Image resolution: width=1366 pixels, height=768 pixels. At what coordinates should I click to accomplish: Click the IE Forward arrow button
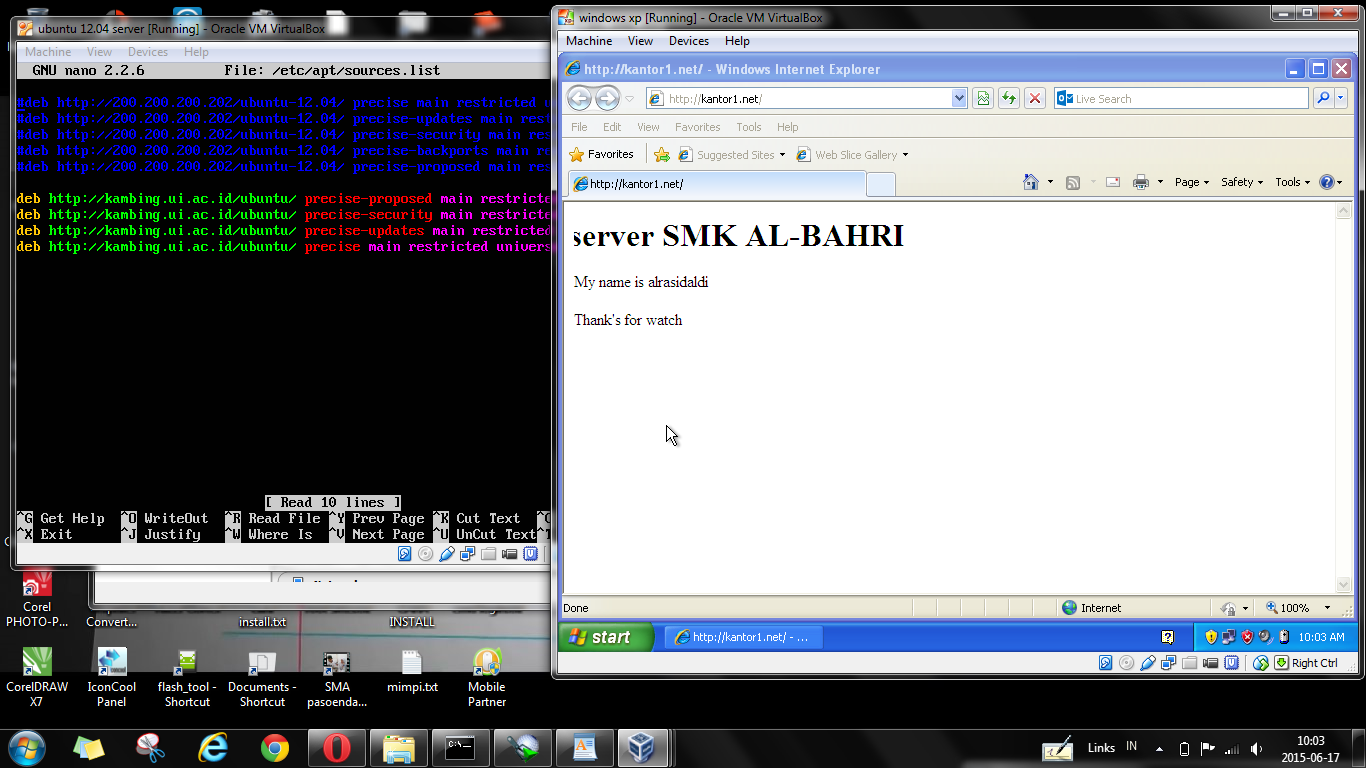point(607,98)
